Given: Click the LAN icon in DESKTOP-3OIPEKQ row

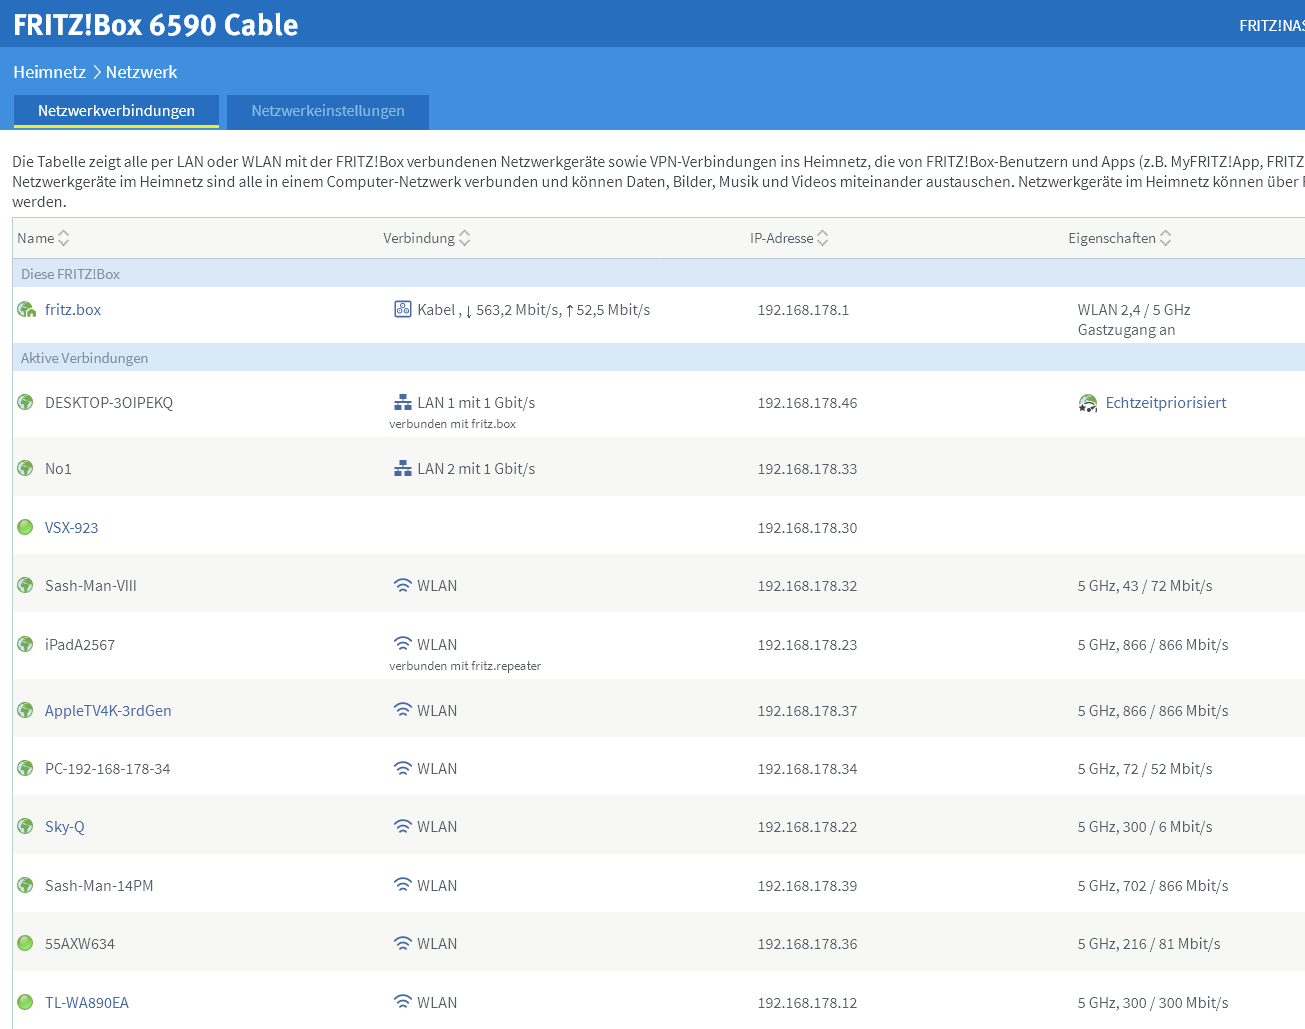Looking at the screenshot, I should pos(403,403).
